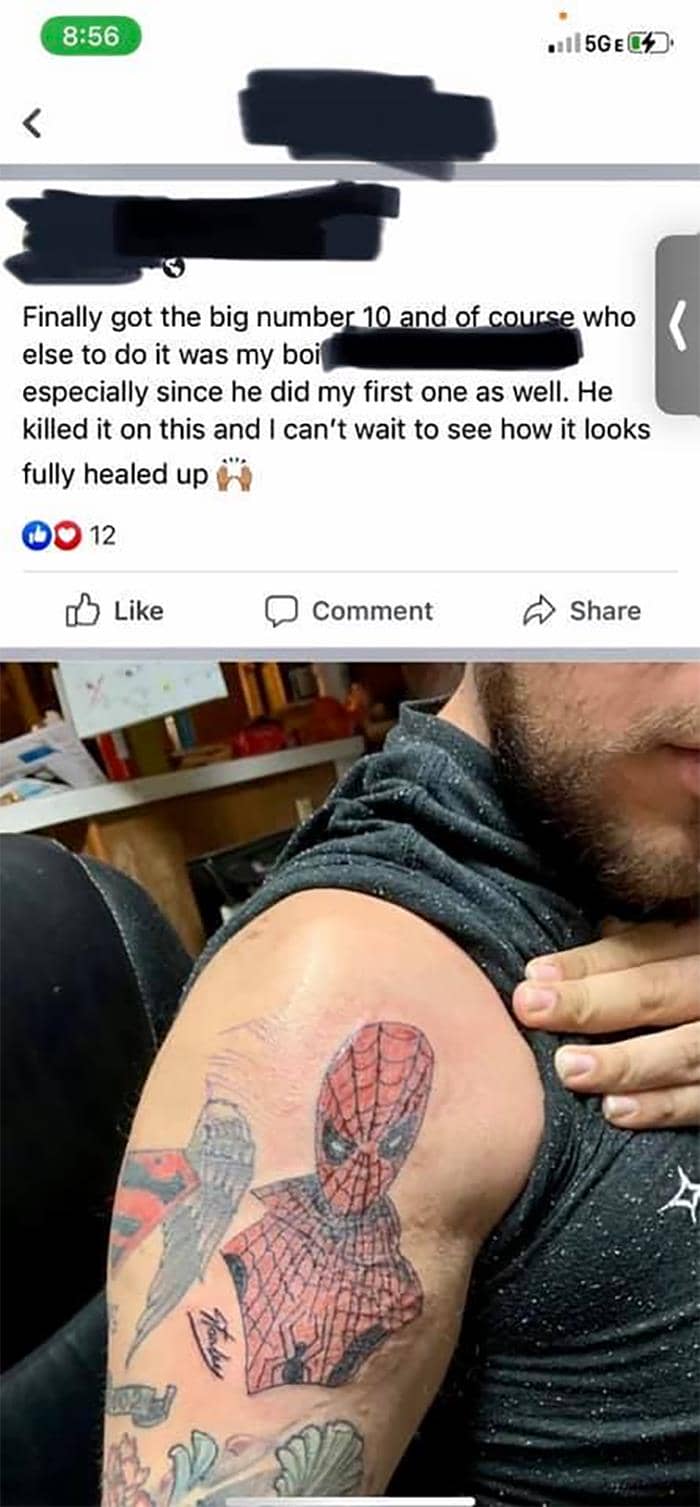The width and height of the screenshot is (700, 1507).
Task: Tap the green 8:56 time pill
Action: pos(90,36)
